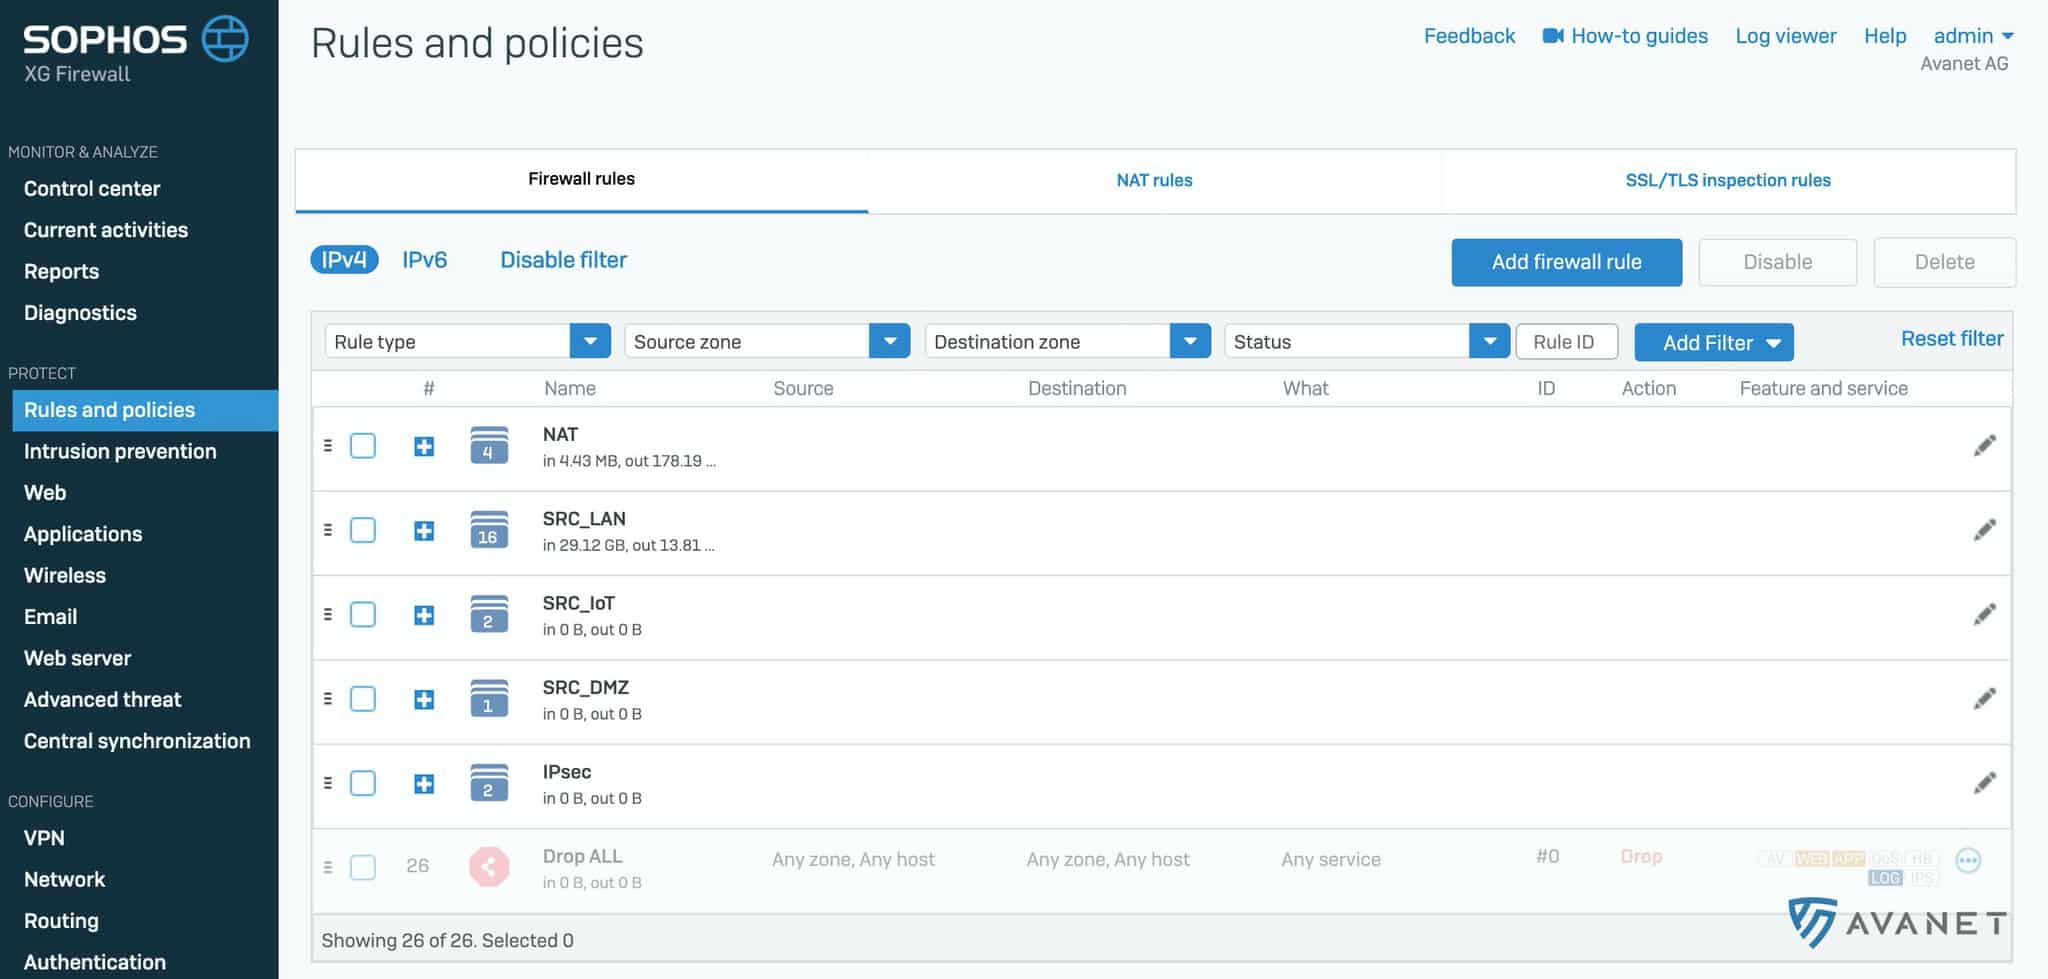
Task: Click the Drop ALL rule red icon
Action: click(x=488, y=866)
